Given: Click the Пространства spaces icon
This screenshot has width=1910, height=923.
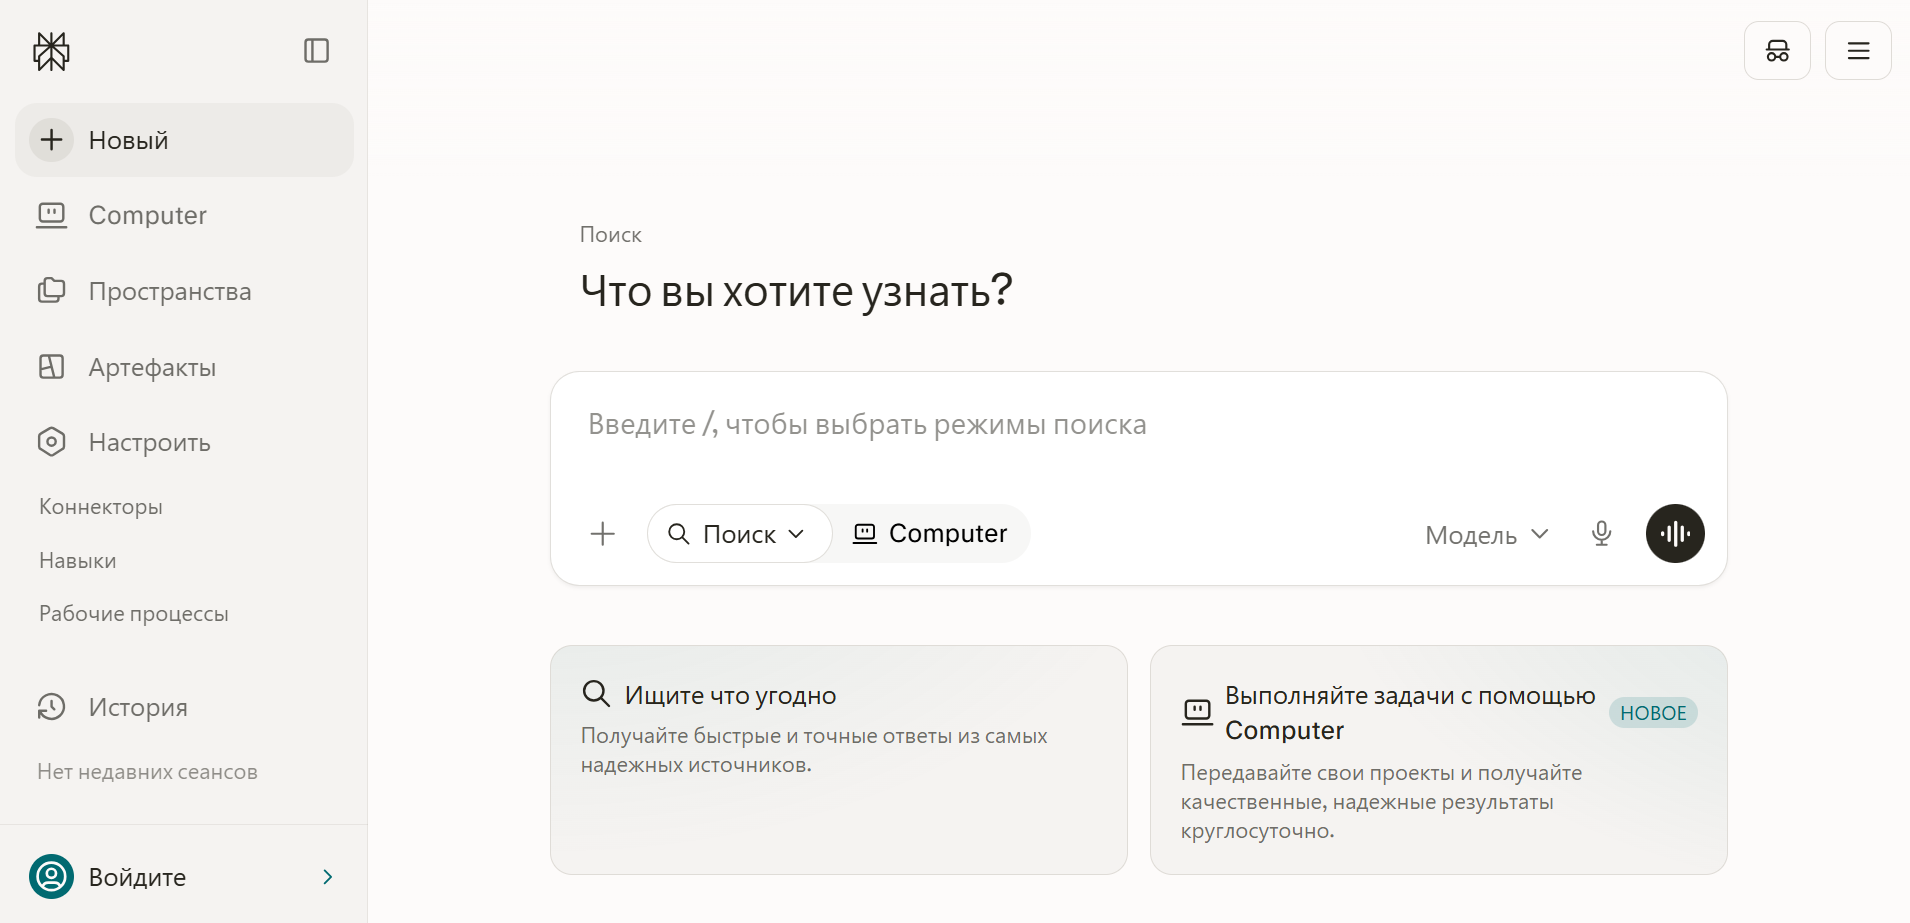Looking at the screenshot, I should pos(51,291).
